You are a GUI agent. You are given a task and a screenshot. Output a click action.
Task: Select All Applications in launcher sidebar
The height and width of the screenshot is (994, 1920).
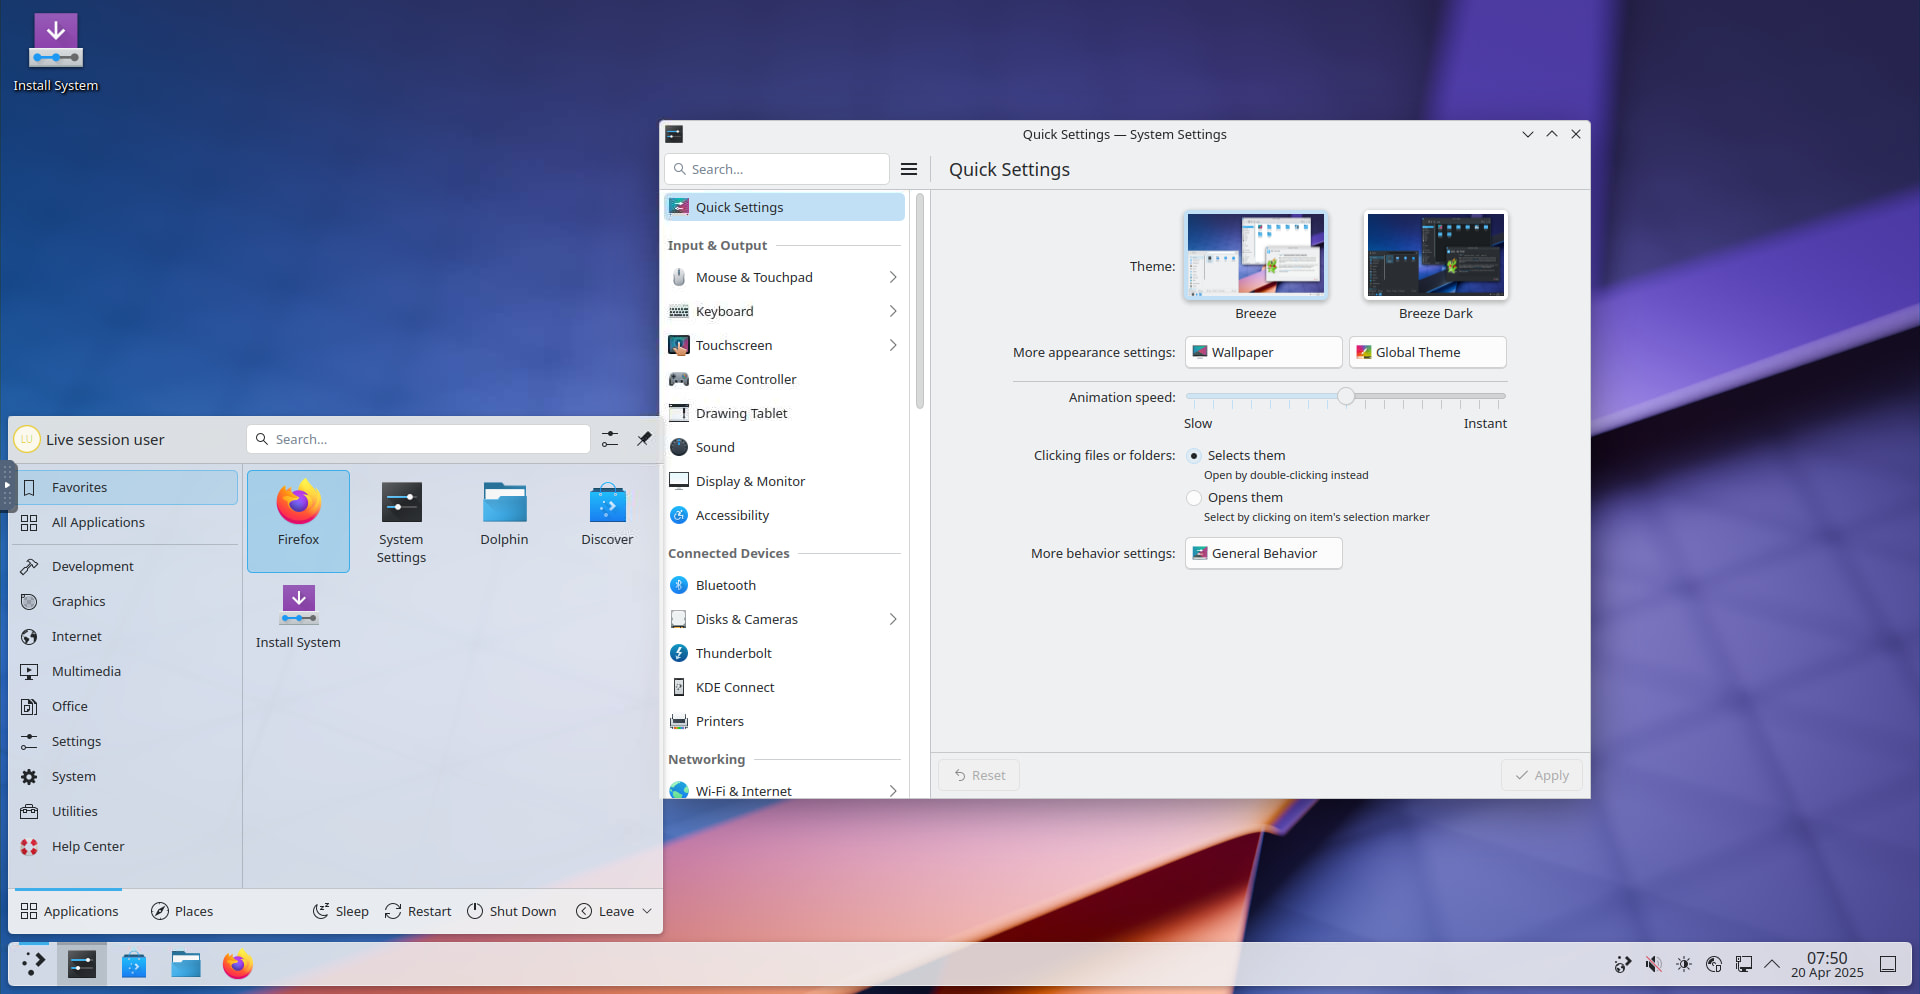(x=98, y=522)
